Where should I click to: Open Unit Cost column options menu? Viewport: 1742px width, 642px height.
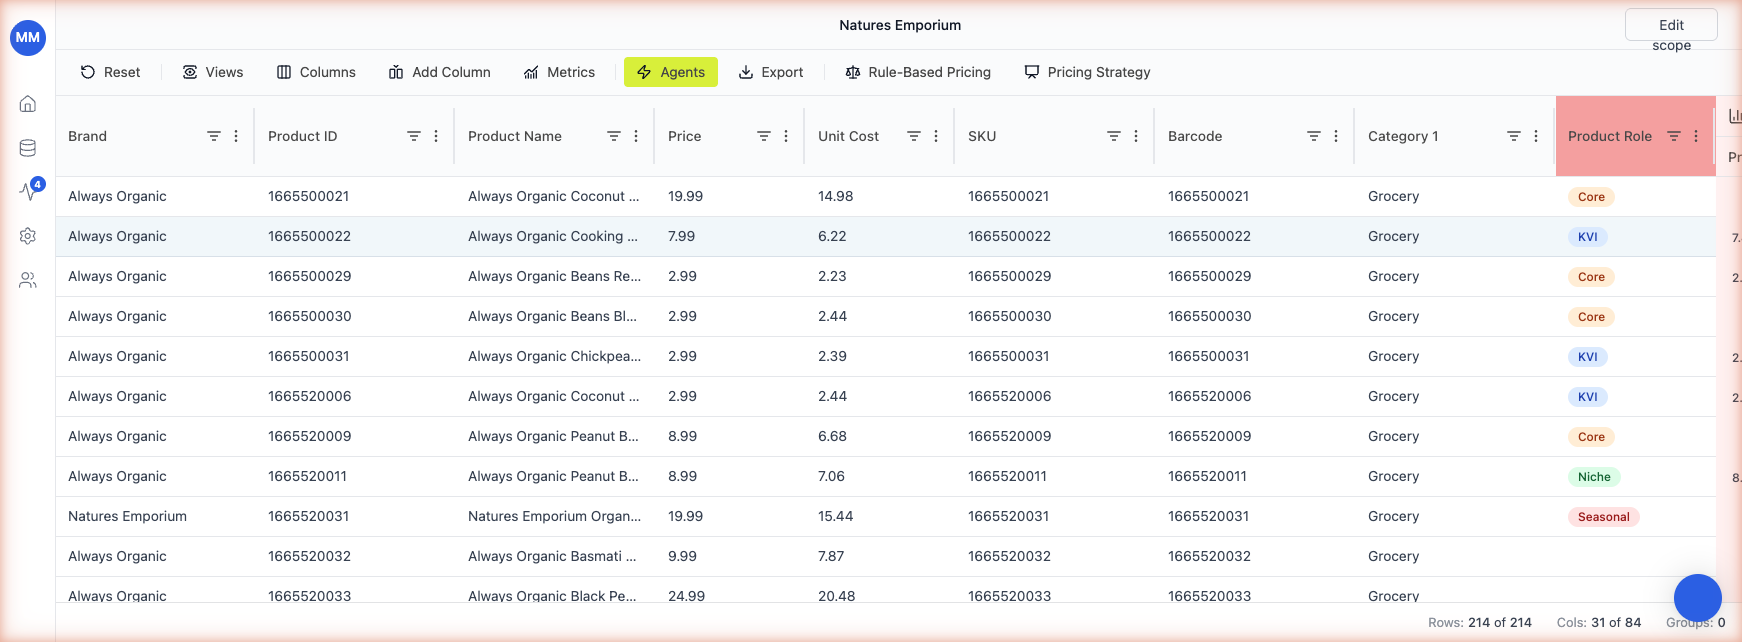[x=936, y=136]
